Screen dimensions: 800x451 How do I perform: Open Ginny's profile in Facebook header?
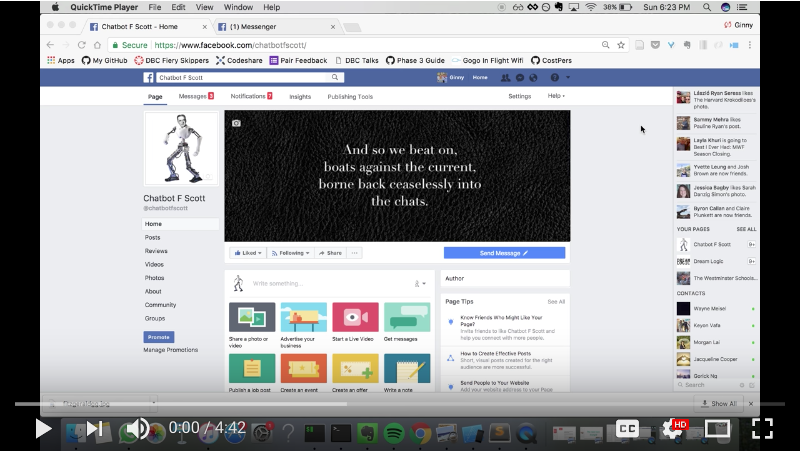(451, 78)
